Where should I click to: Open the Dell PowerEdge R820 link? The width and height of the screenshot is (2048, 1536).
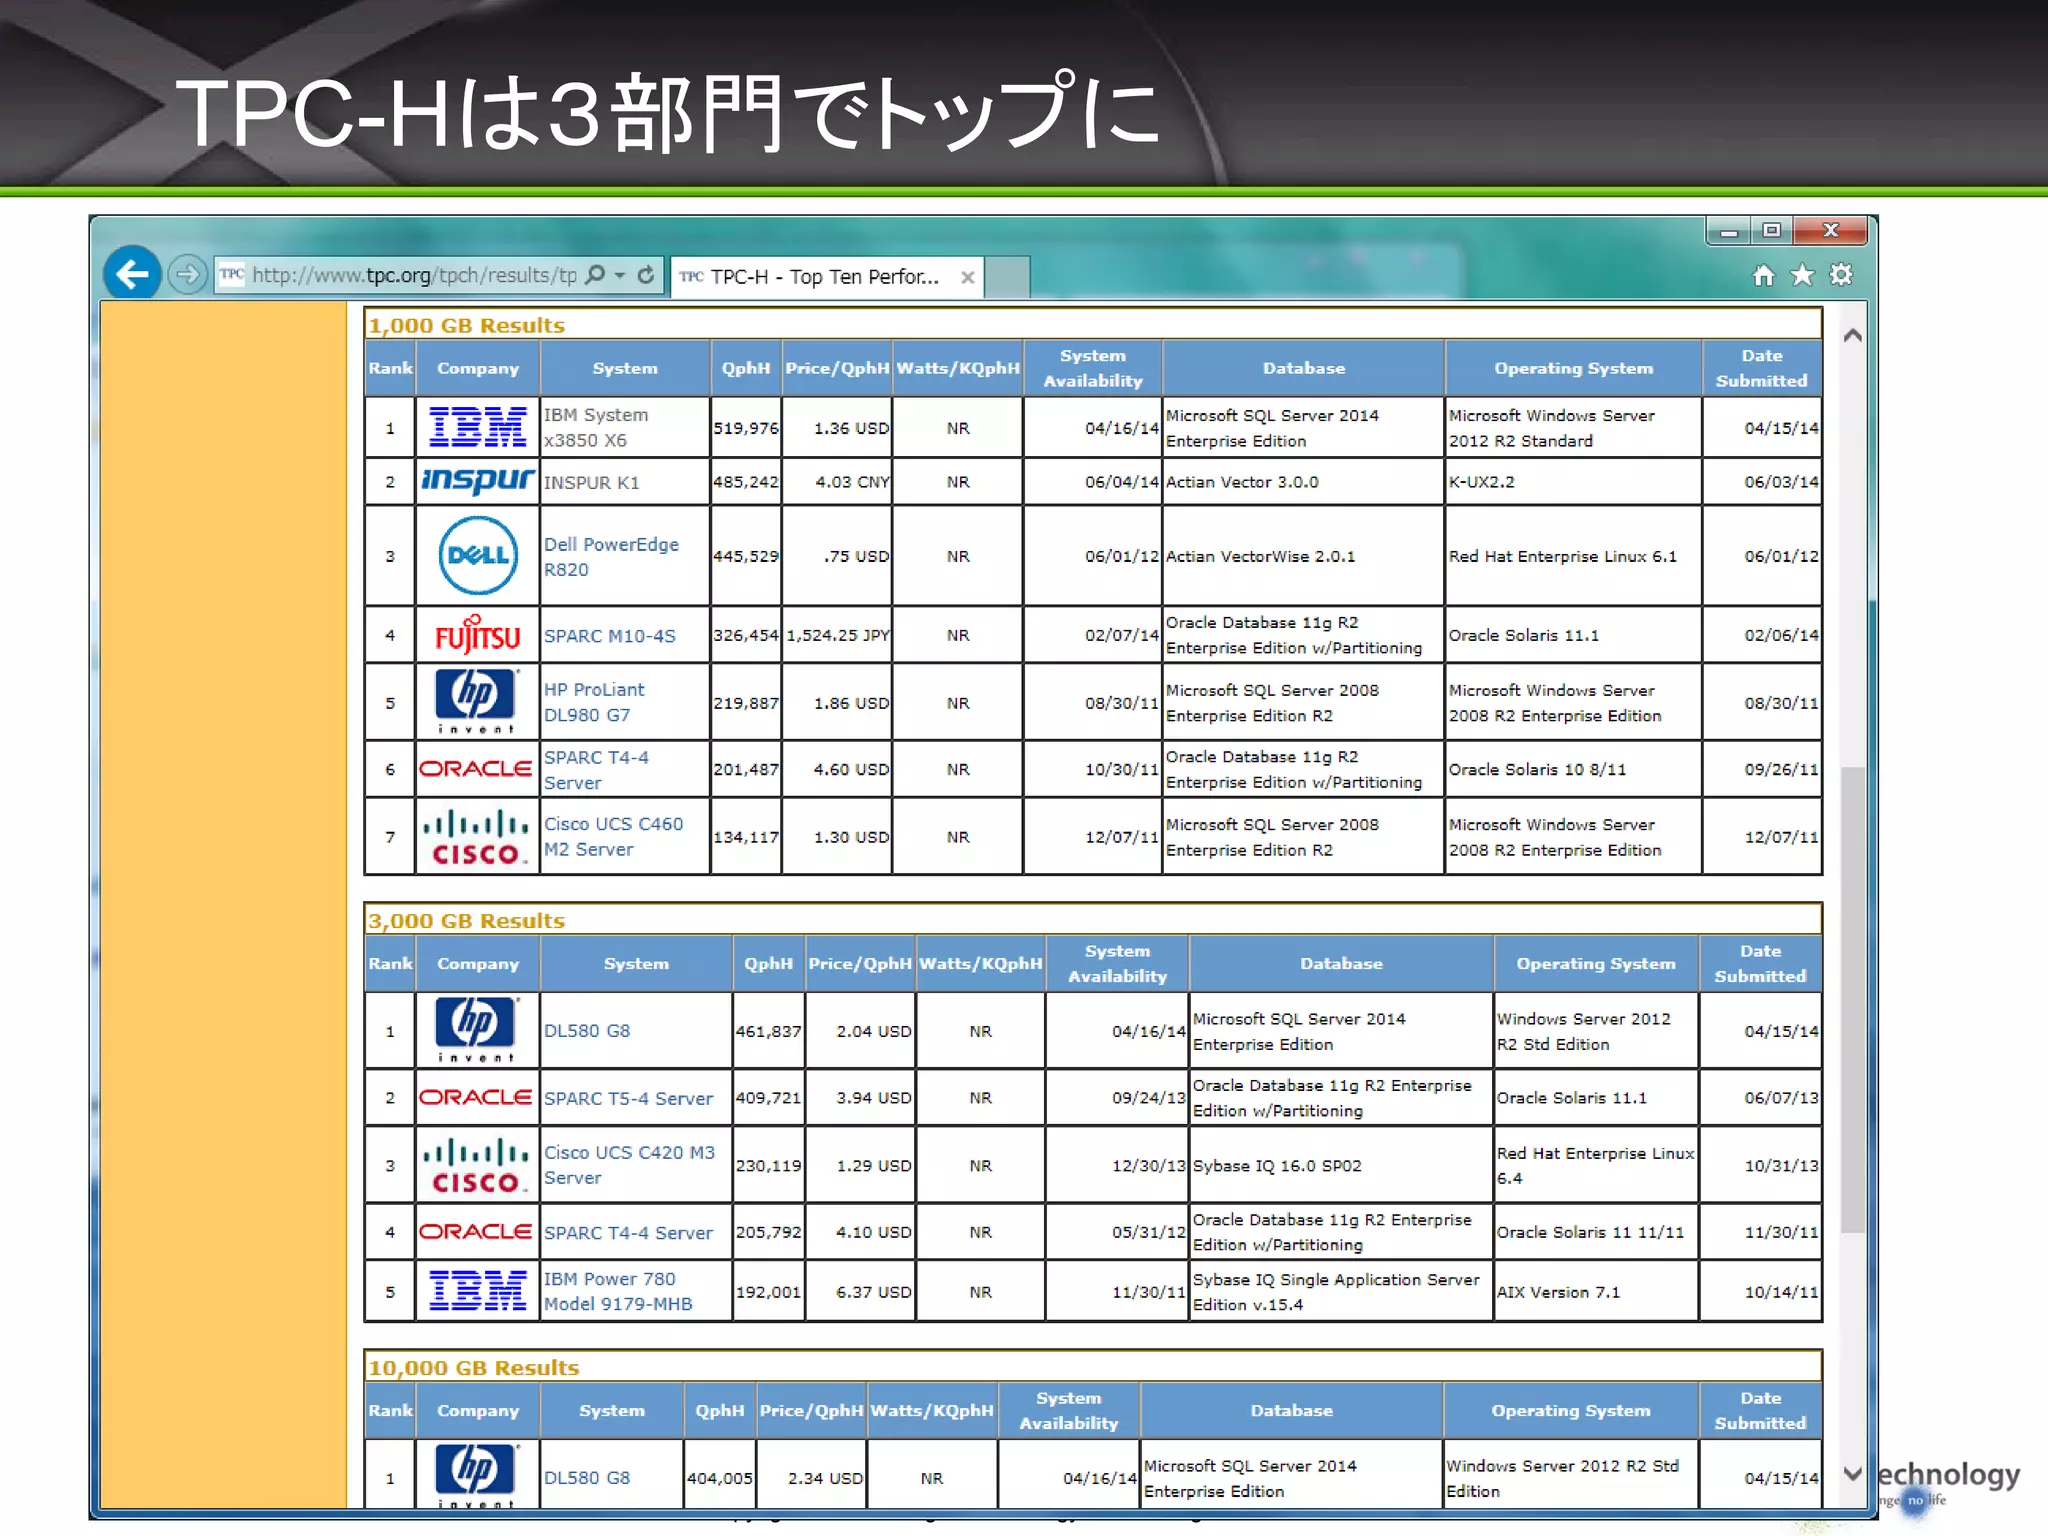[x=611, y=557]
